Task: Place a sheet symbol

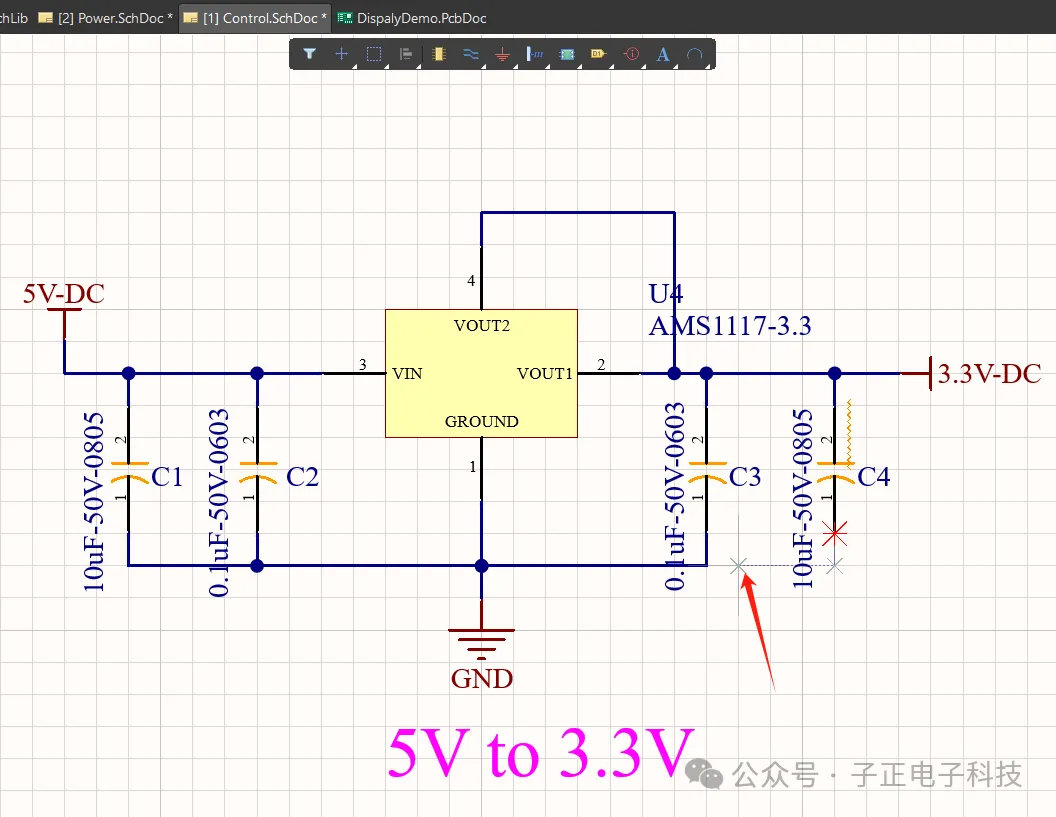Action: 567,54
